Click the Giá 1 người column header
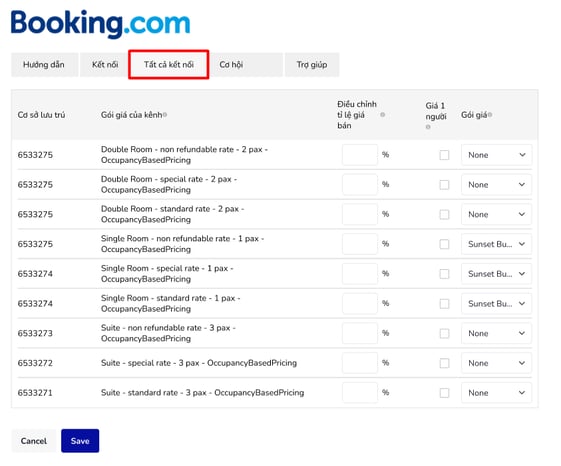 coord(436,111)
